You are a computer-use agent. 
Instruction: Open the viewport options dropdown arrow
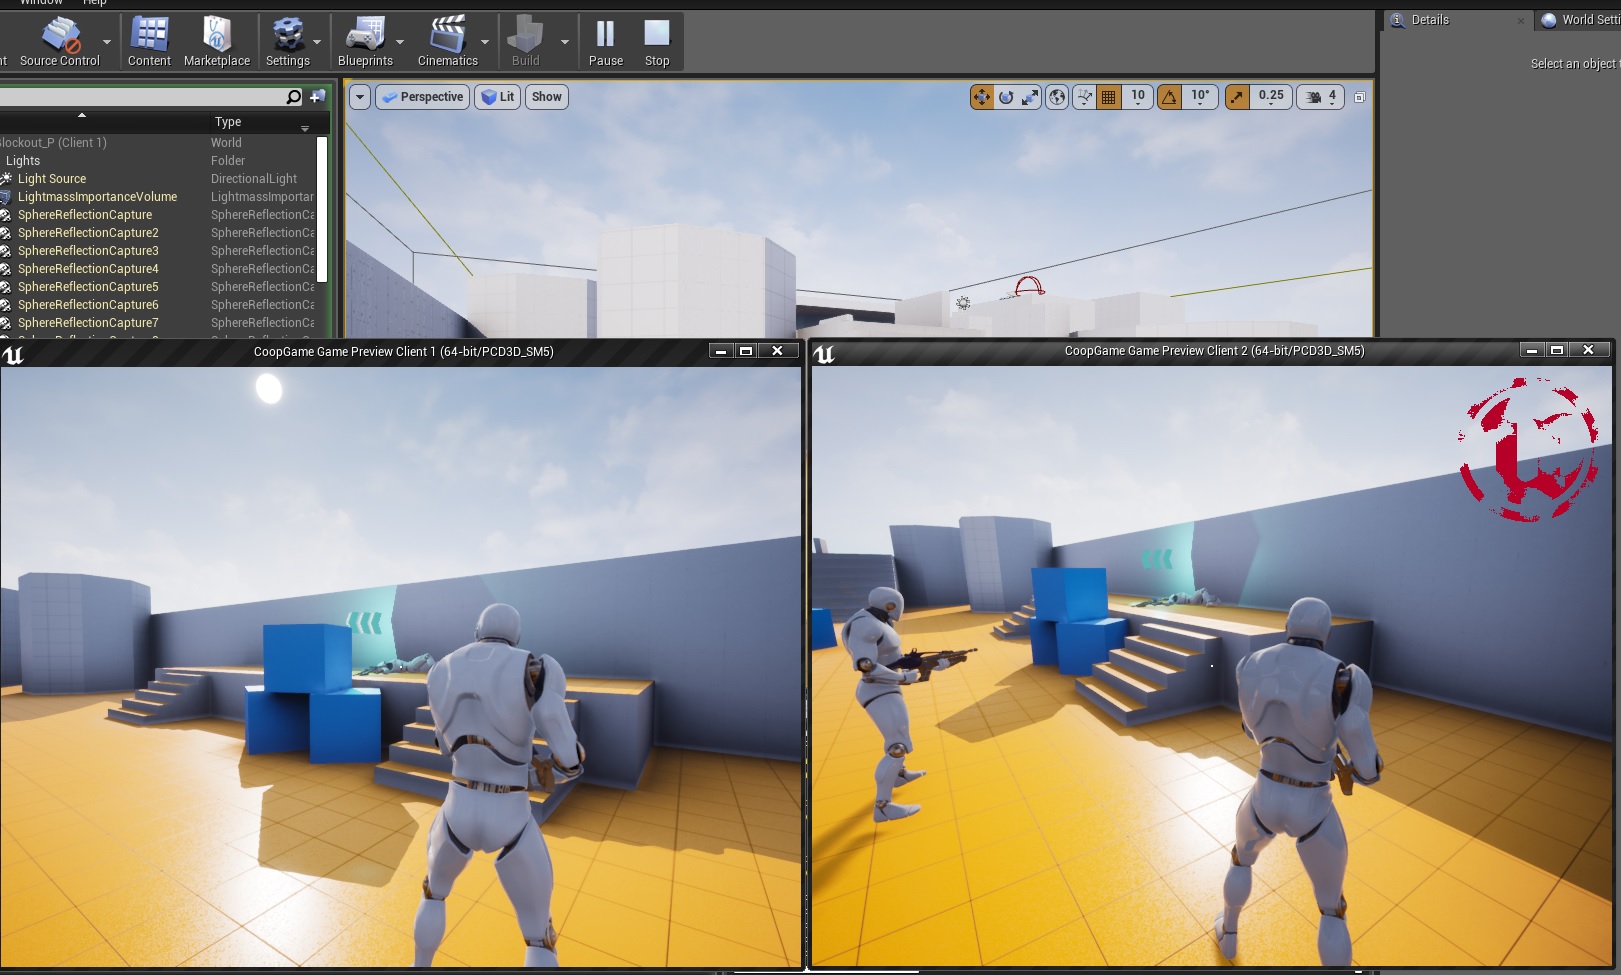point(360,97)
